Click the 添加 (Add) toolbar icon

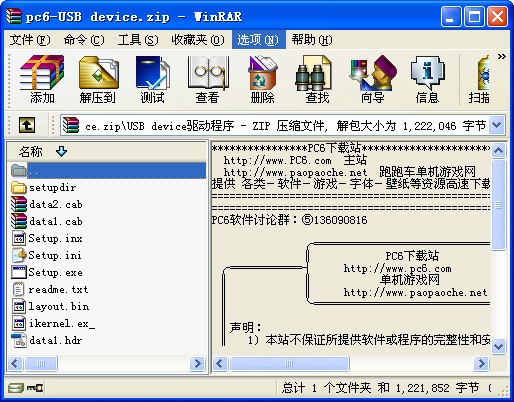click(42, 80)
